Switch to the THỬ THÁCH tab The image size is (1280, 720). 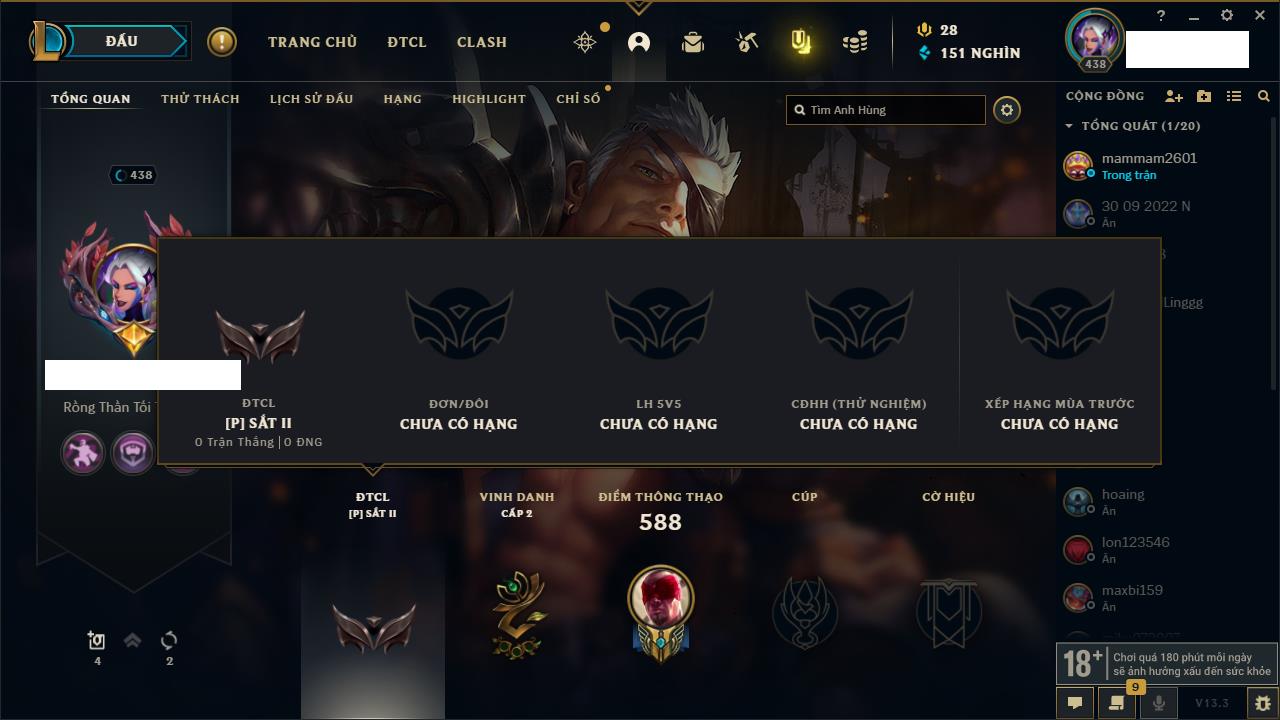point(200,99)
